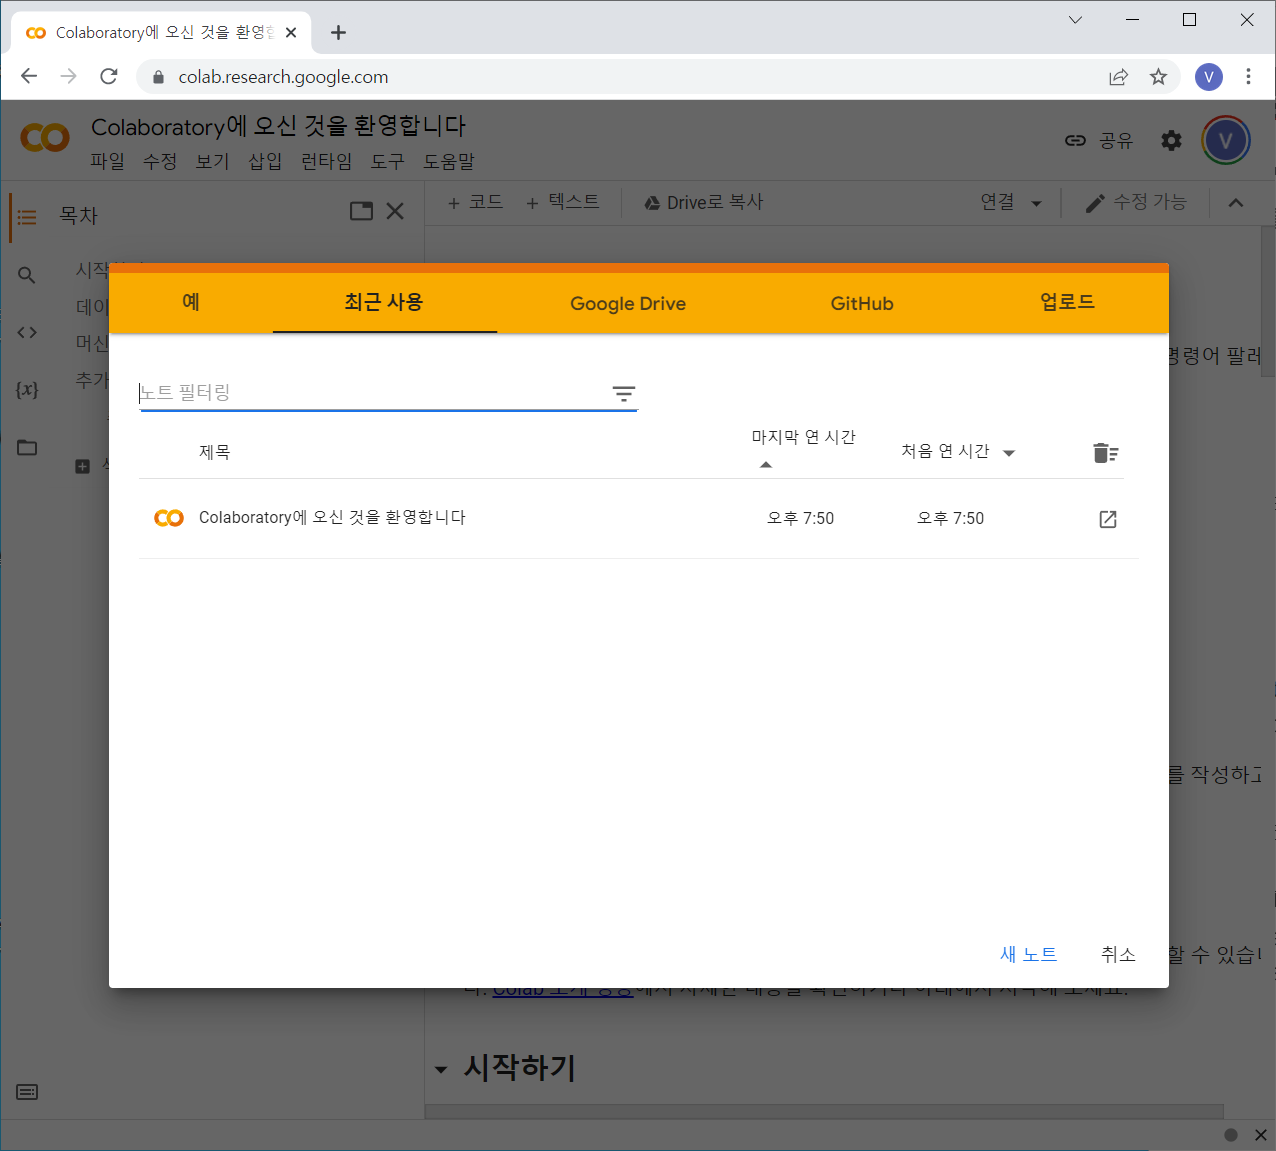Open the 보기 menu

click(212, 161)
